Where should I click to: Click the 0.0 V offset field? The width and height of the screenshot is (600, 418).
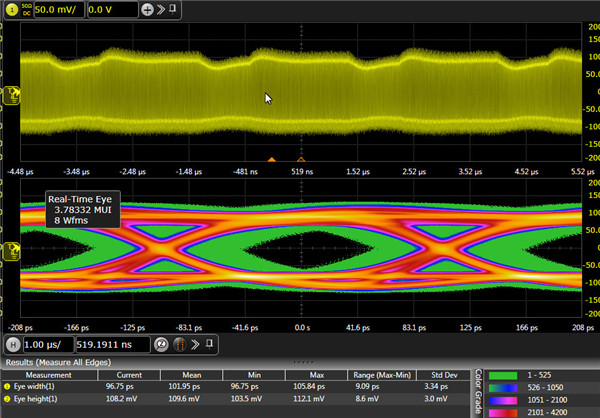[110, 8]
